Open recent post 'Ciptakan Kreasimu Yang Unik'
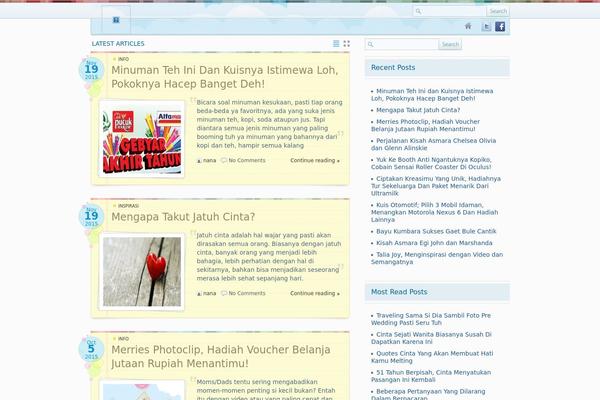The height and width of the screenshot is (400, 600). click(x=436, y=186)
